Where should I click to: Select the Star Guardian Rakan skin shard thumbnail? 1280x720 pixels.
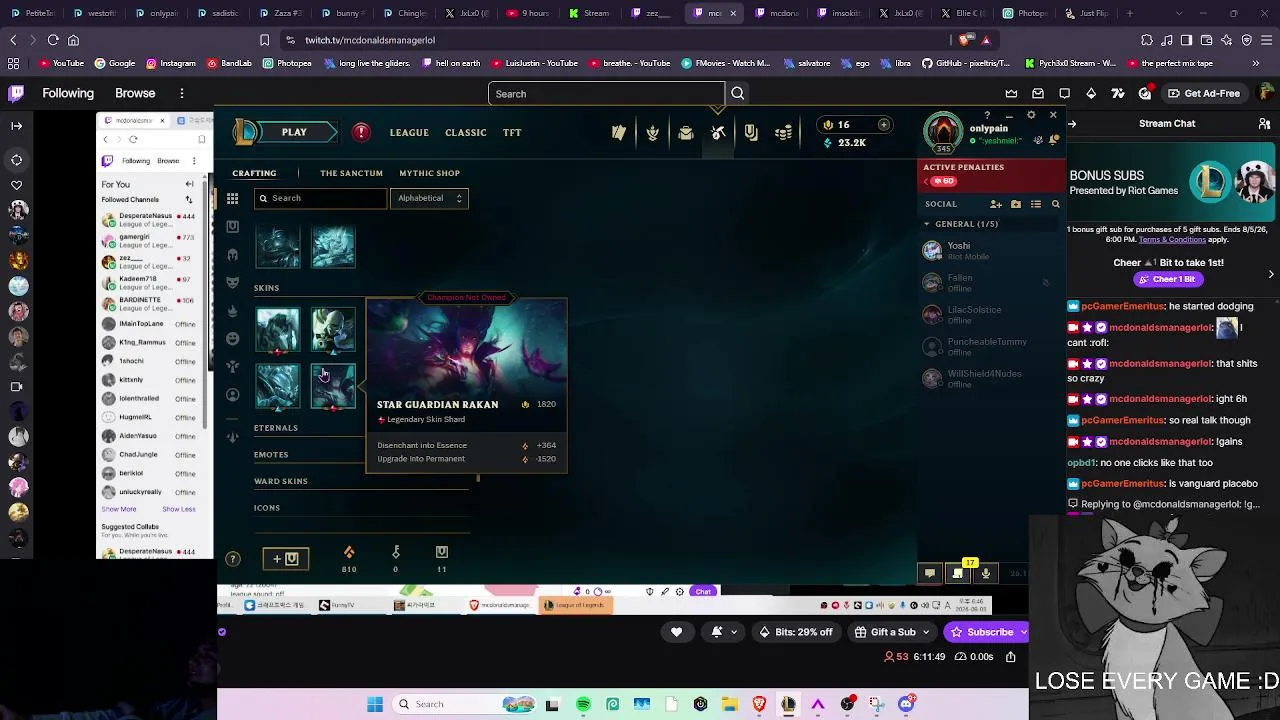tap(333, 386)
